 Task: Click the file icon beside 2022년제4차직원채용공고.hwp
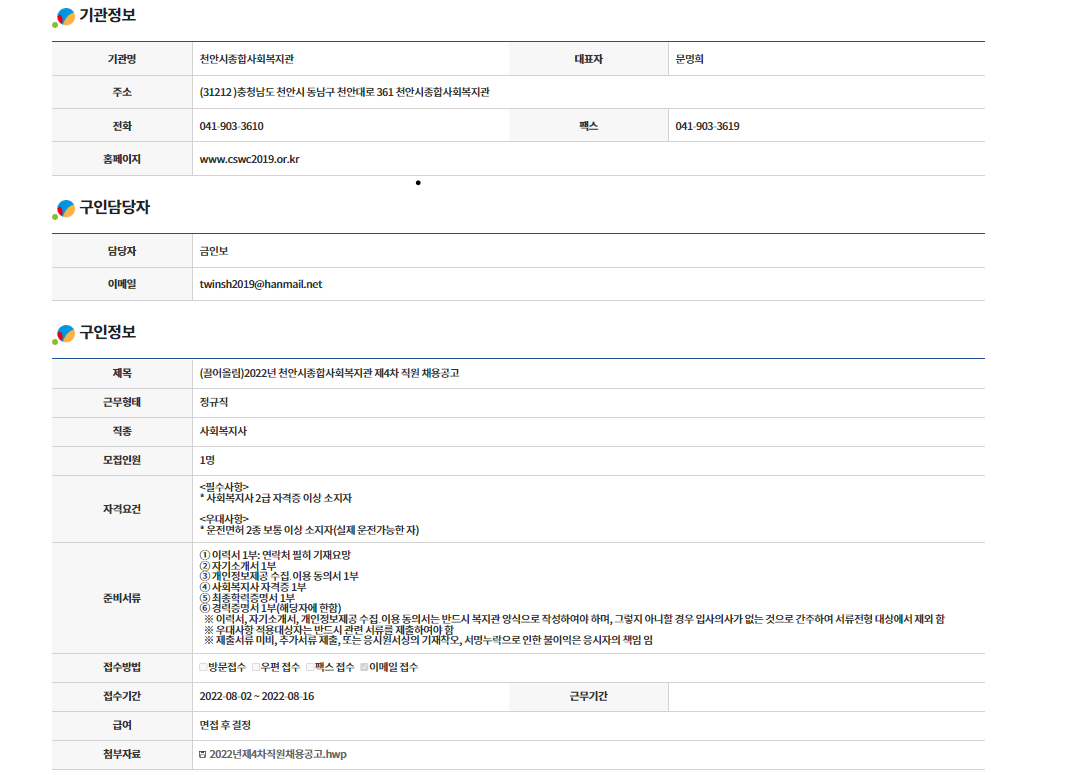click(202, 755)
